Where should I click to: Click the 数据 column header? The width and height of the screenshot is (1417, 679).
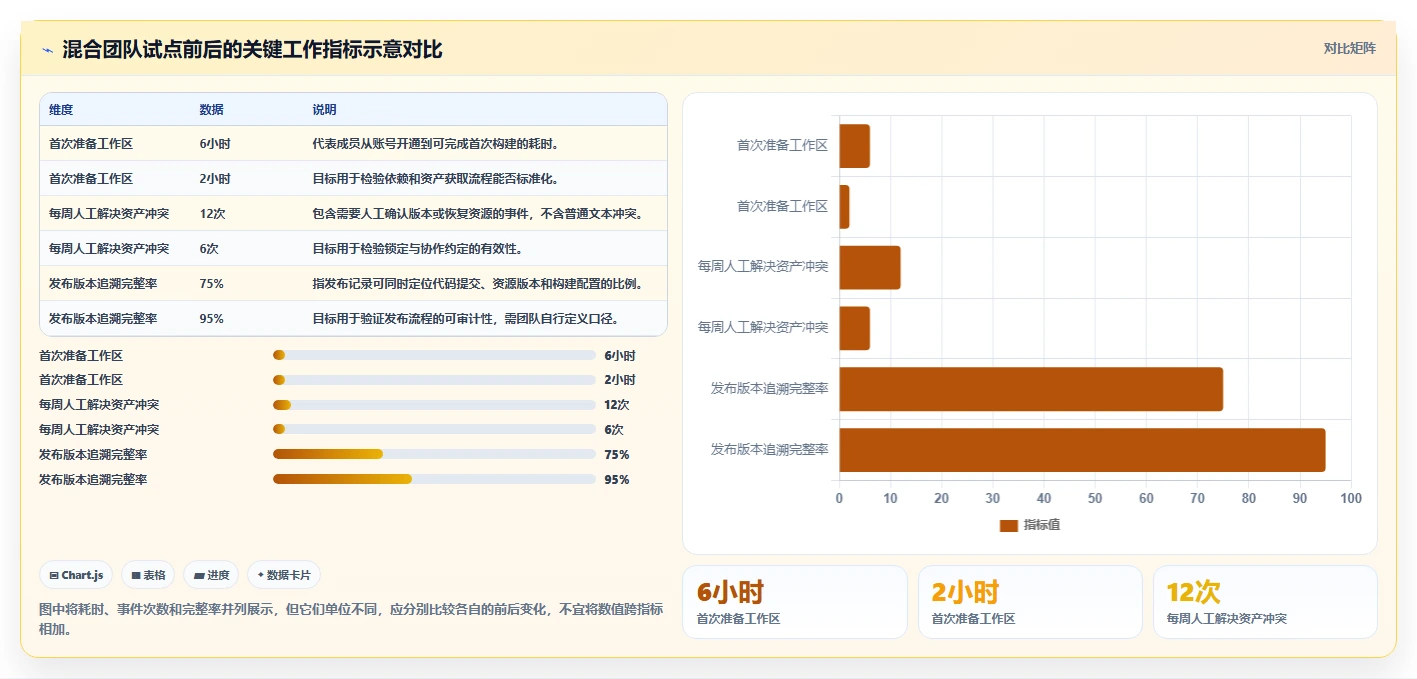pos(212,110)
